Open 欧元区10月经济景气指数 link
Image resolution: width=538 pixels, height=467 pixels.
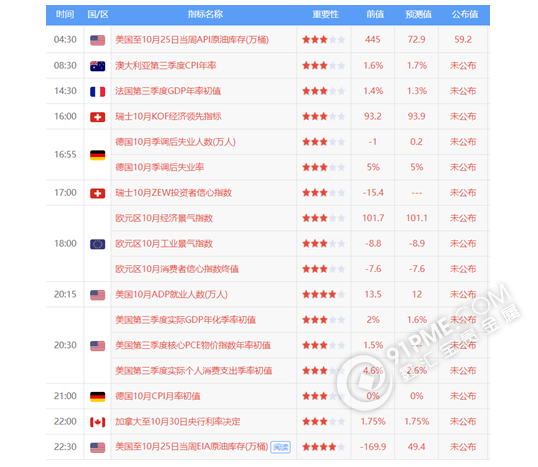point(164,218)
